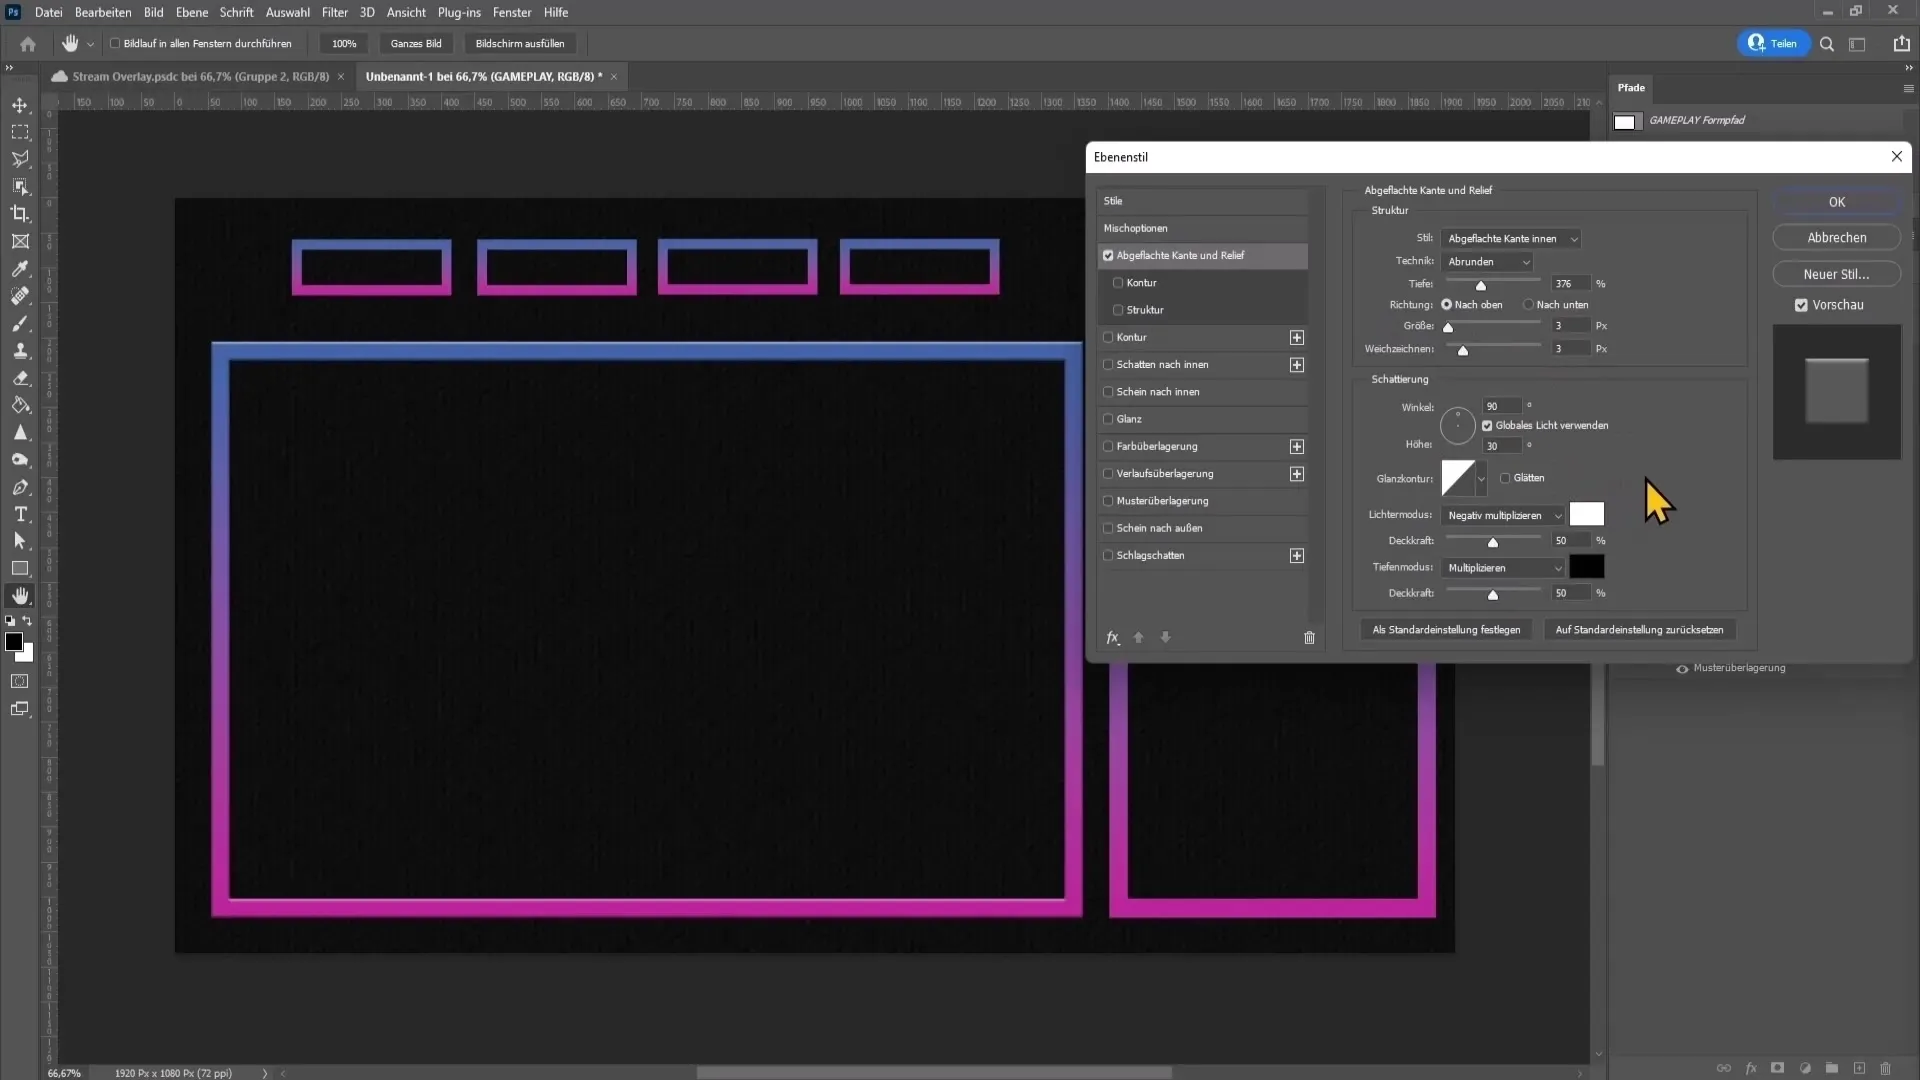Open Pfade panel menu icon
The image size is (1920, 1080).
[x=1908, y=88]
